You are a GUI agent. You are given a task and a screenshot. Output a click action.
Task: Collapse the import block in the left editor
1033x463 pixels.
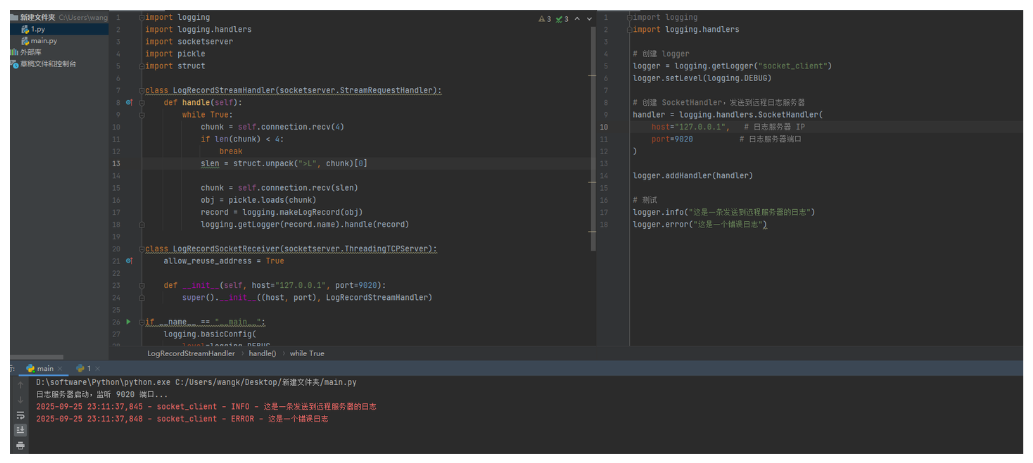142,18
